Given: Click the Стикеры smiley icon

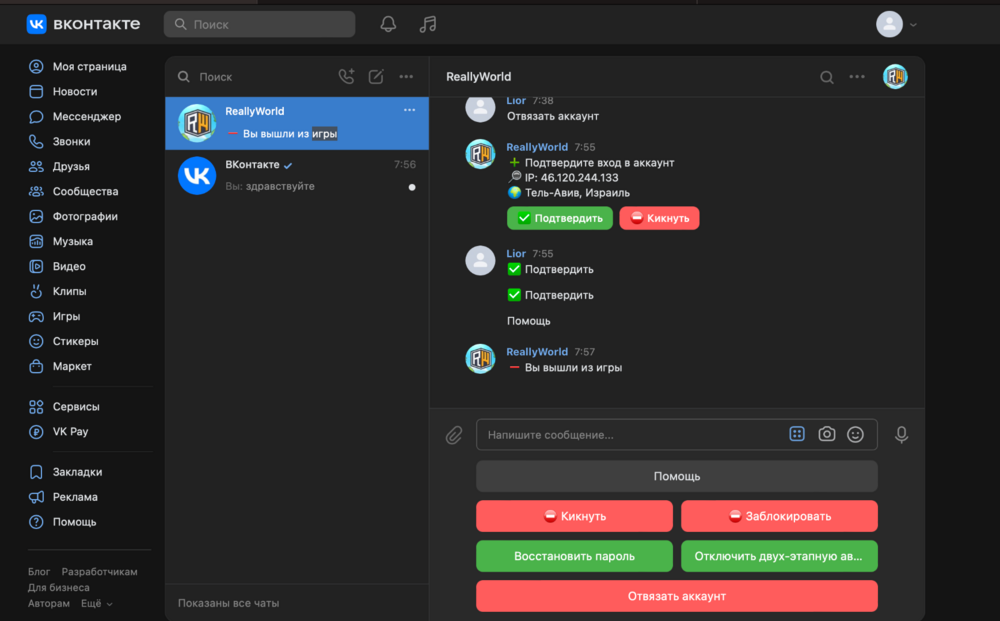Looking at the screenshot, I should [36, 341].
